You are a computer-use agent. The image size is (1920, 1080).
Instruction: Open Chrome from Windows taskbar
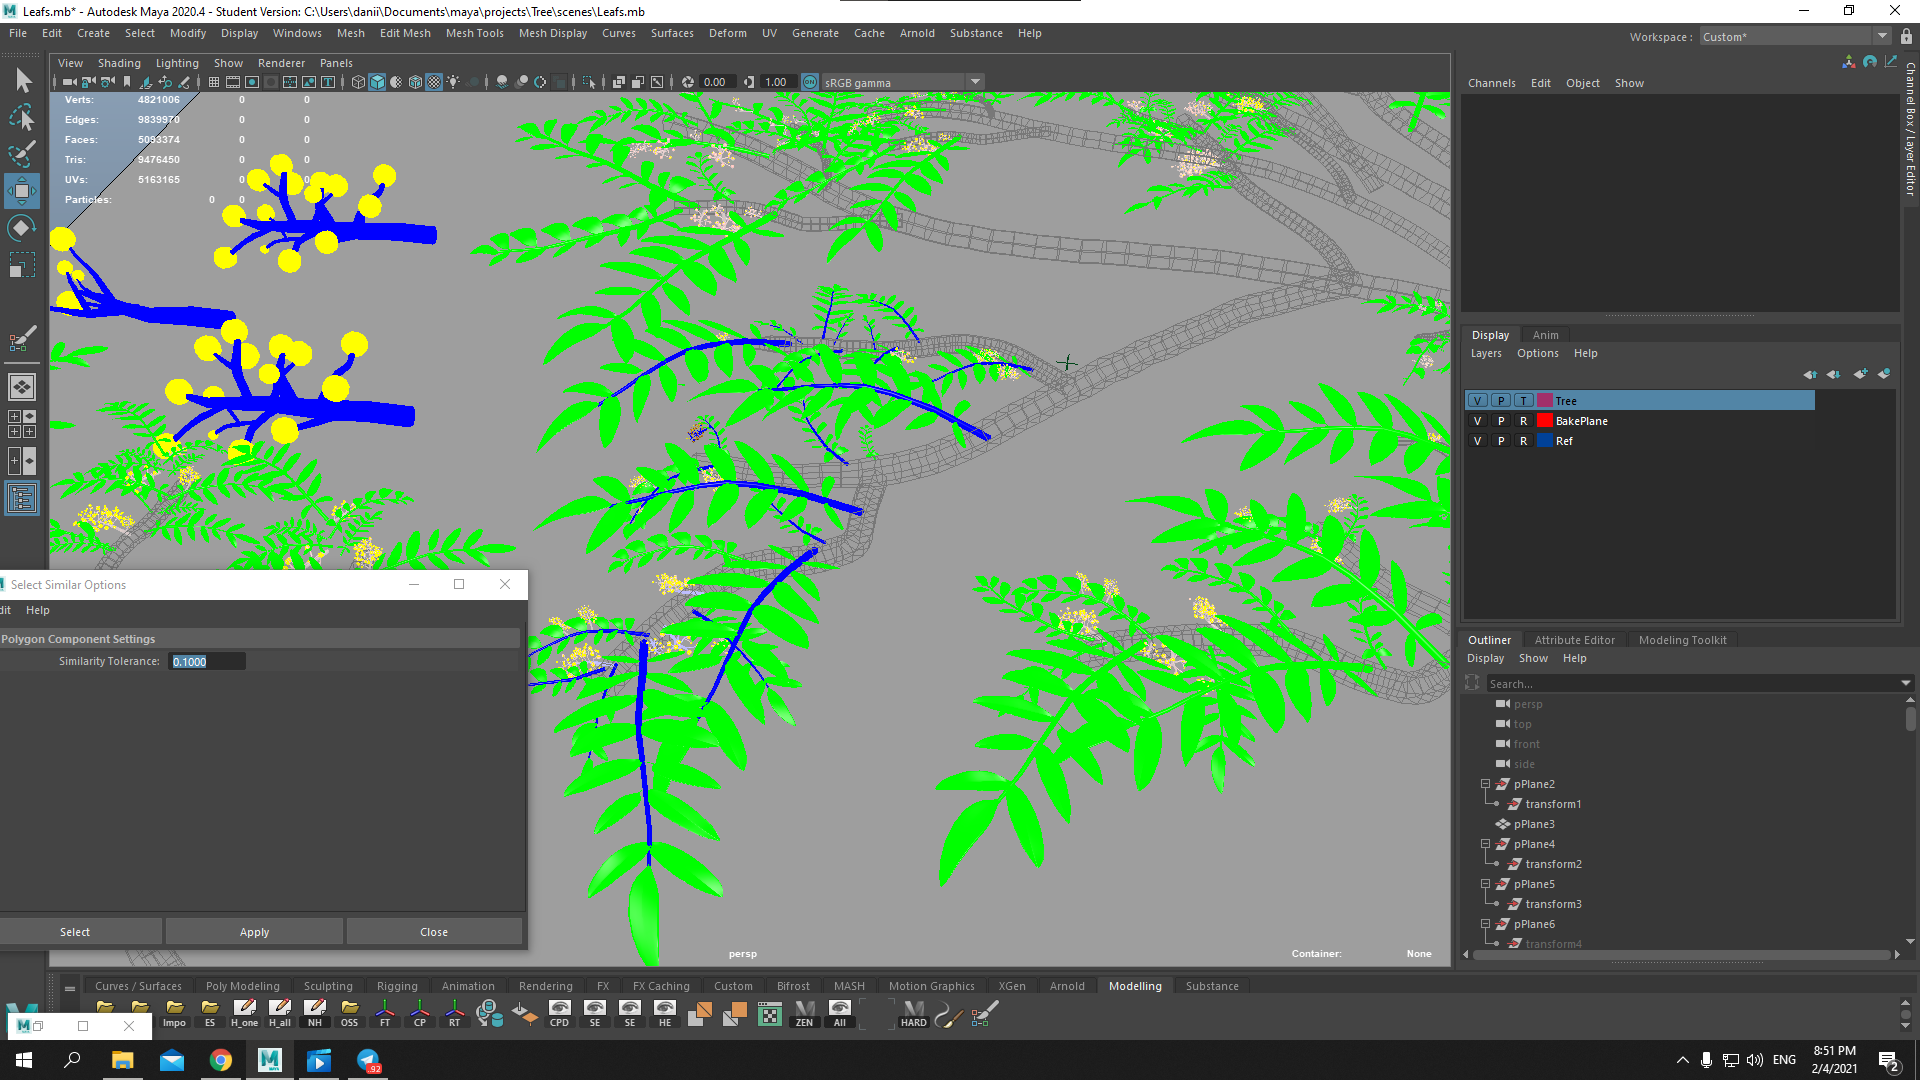pos(221,1060)
